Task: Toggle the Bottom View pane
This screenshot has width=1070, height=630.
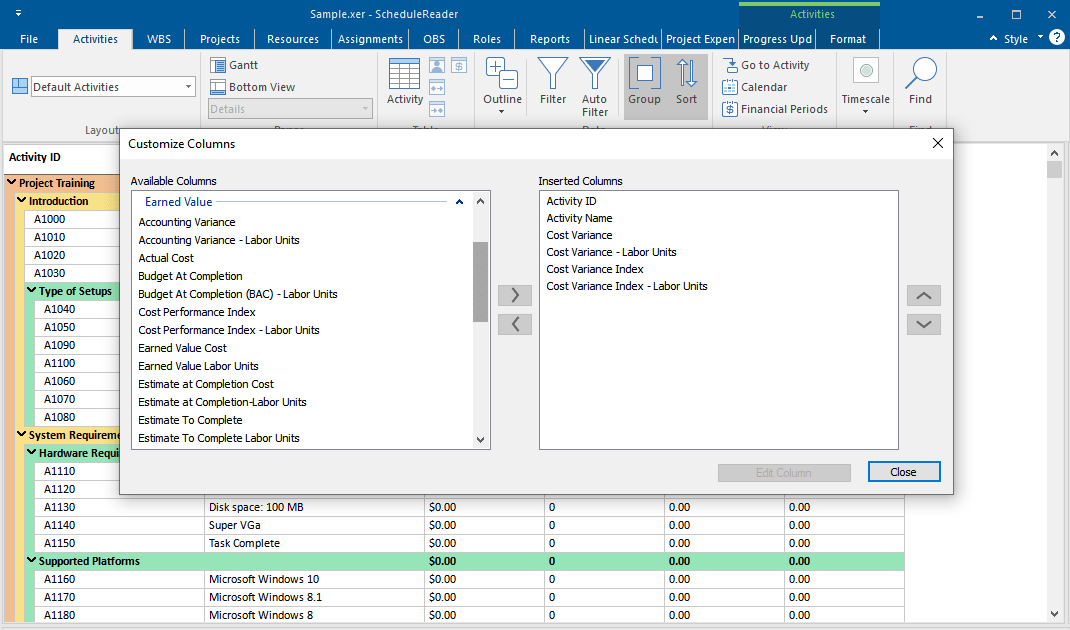Action: coord(252,87)
